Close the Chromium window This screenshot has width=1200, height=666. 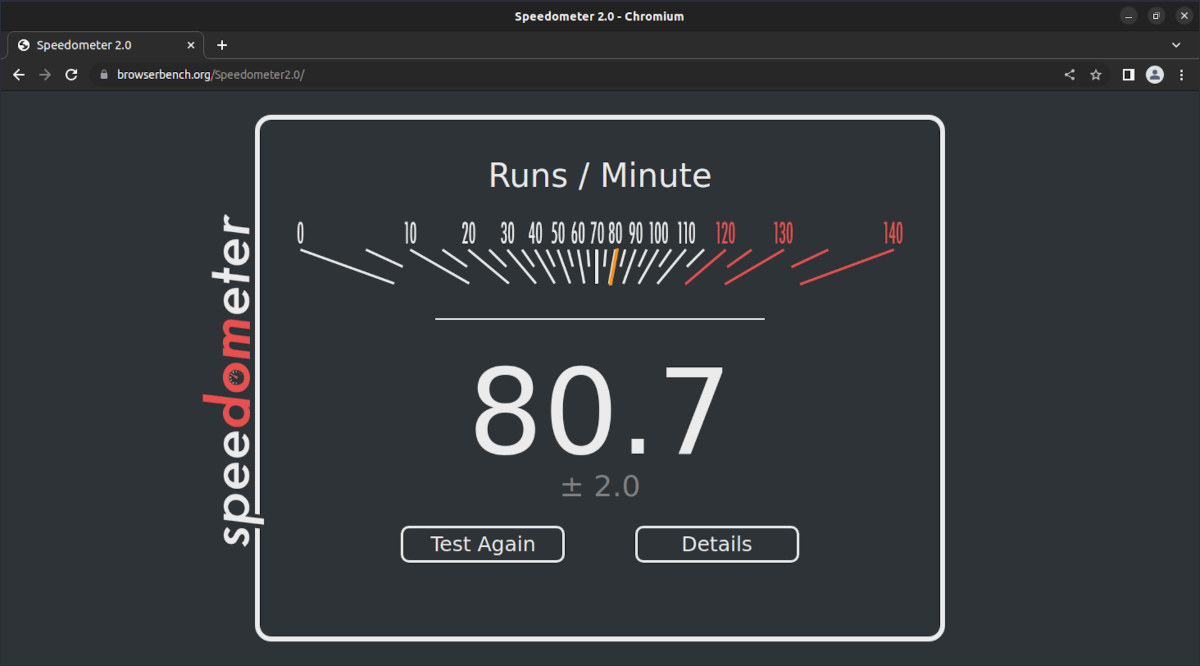[x=1183, y=16]
